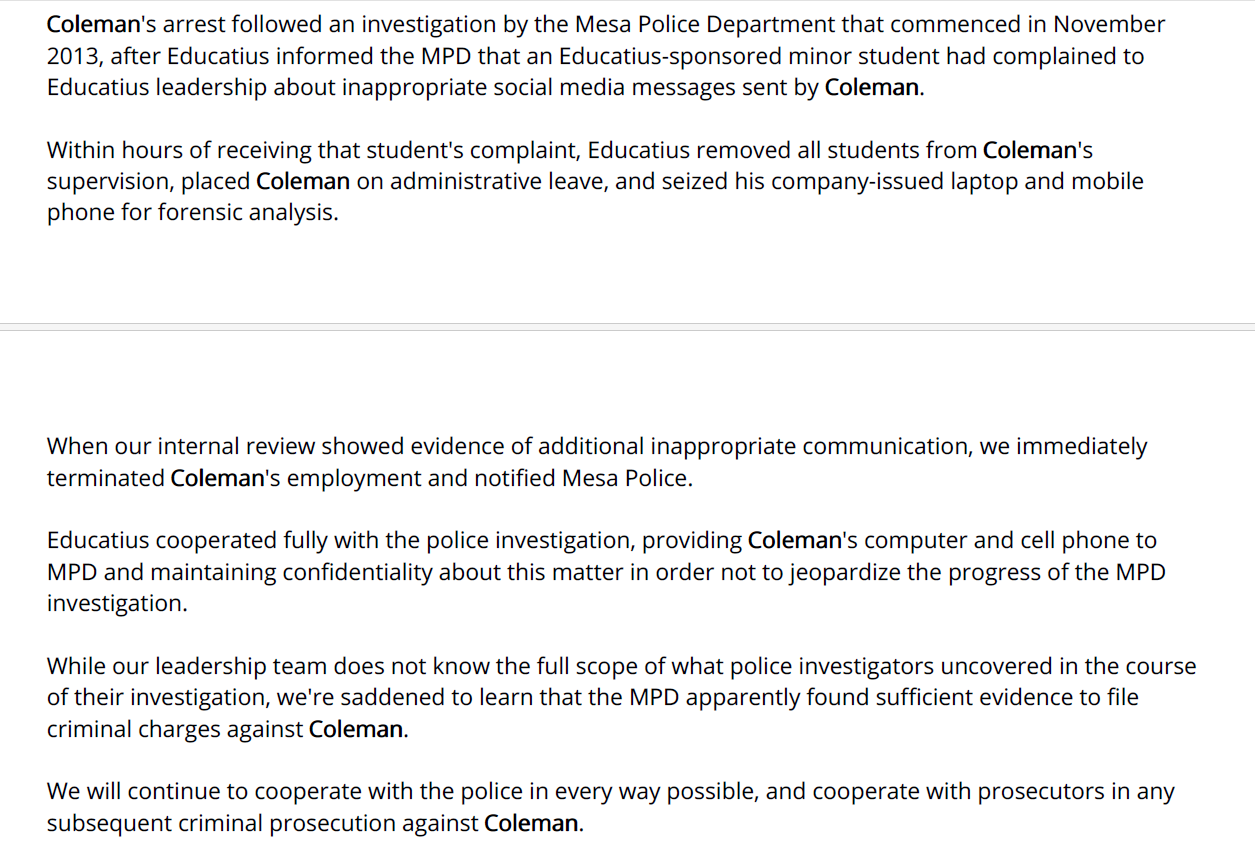This screenshot has width=1255, height=864.
Task: Click the words "When our internal review"
Action: pos(181,447)
